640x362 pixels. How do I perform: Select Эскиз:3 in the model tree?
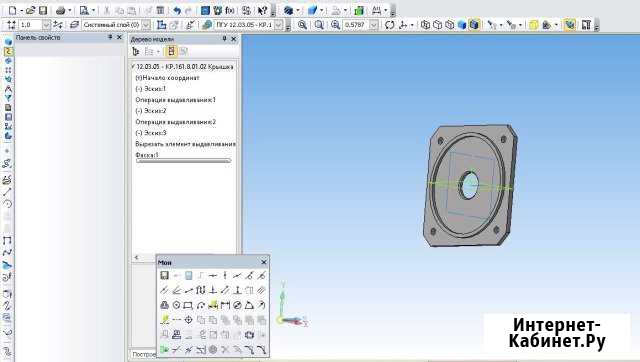[151, 133]
